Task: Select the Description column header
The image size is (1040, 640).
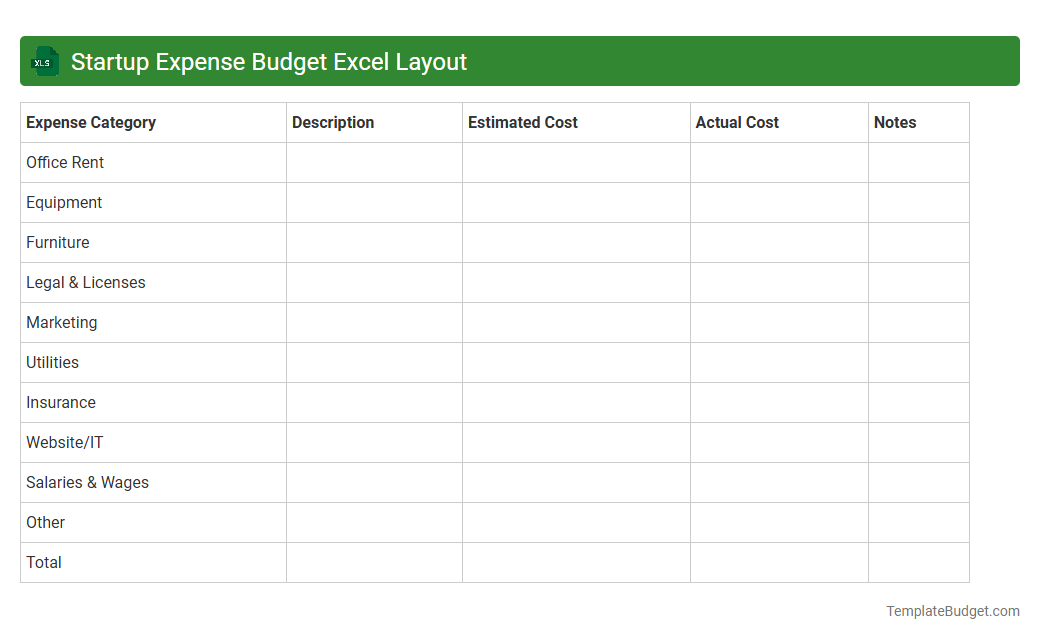Action: pos(333,122)
